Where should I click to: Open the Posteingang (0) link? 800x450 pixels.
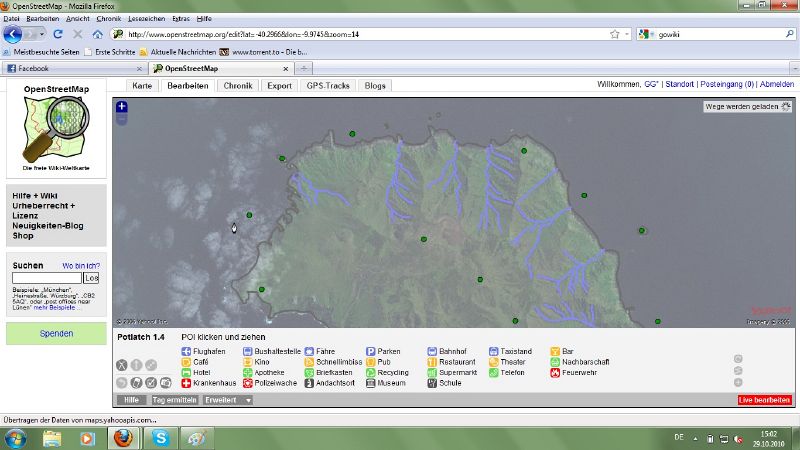[x=727, y=84]
